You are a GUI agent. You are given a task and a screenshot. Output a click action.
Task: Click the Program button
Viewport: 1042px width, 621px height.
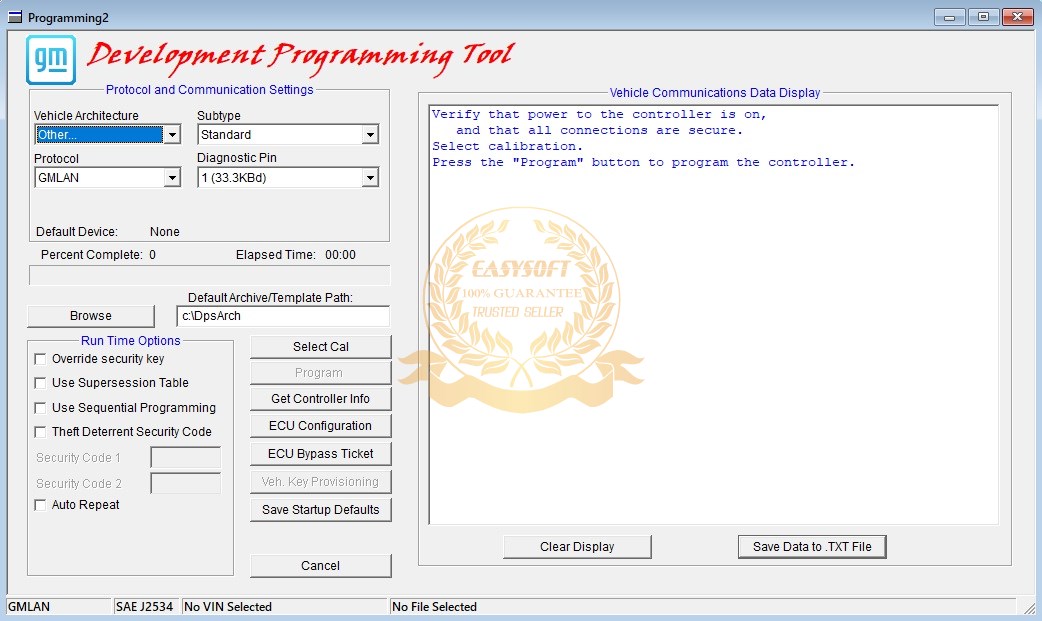(x=320, y=373)
